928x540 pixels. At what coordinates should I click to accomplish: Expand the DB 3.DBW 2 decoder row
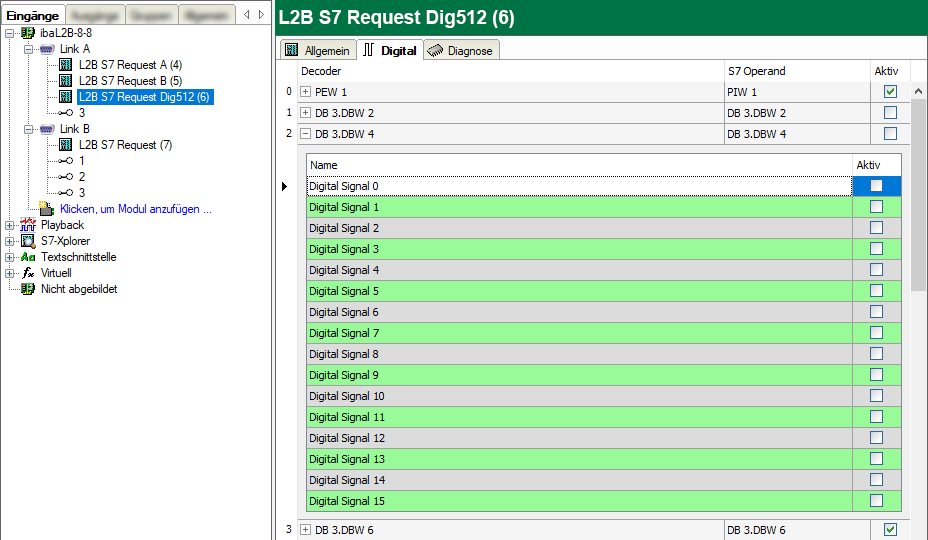click(305, 112)
